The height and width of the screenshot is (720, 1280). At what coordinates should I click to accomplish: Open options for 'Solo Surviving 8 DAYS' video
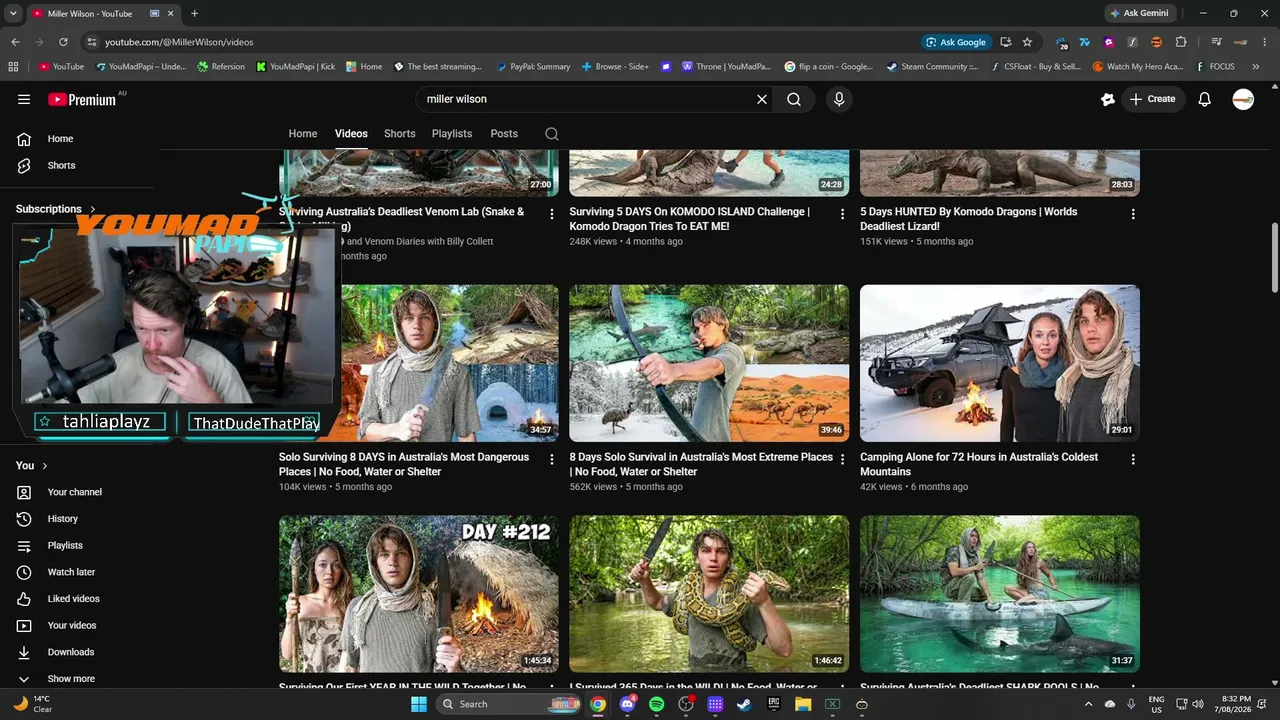tap(552, 459)
